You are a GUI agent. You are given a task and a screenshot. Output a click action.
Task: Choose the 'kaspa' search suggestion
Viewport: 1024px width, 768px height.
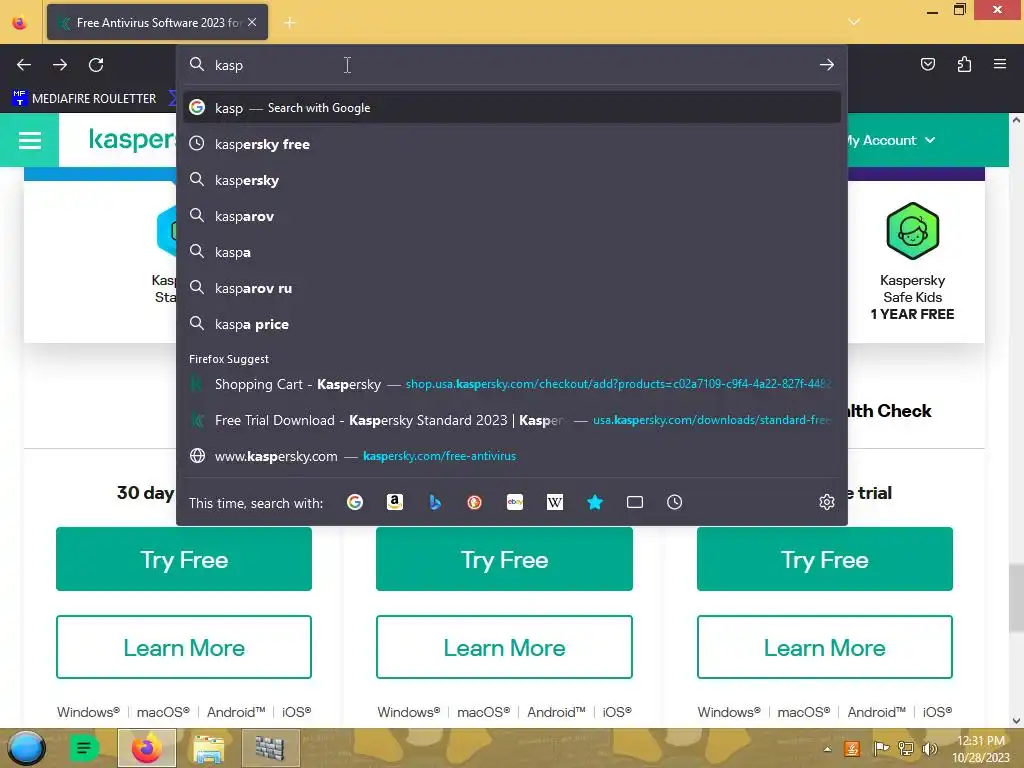[512, 252]
